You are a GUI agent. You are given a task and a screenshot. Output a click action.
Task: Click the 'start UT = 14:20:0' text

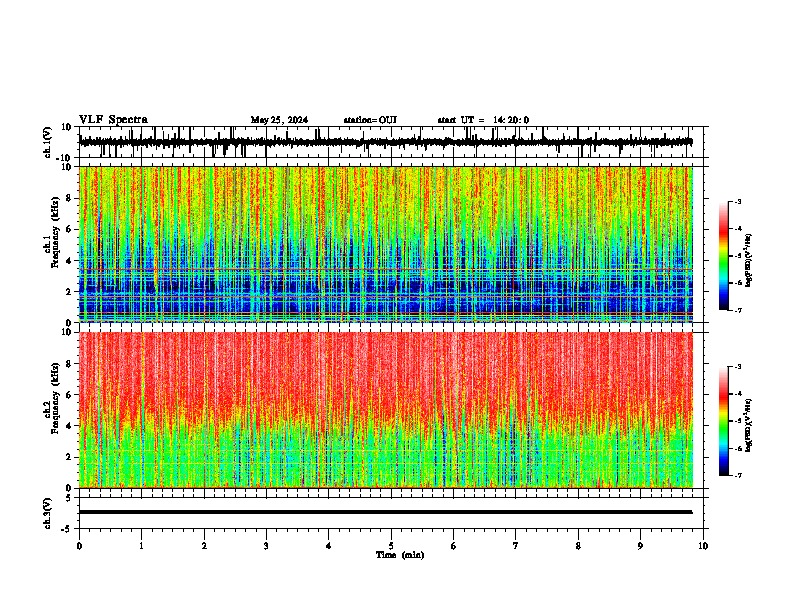coord(483,120)
